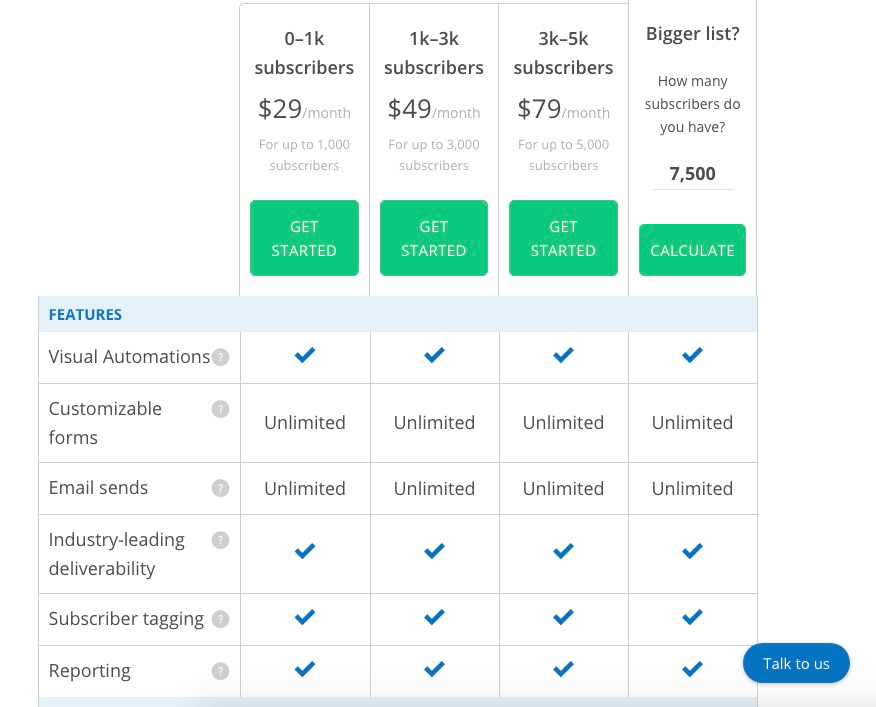The image size is (876, 707).
Task: Click Subscriber tagging checkmark in 0–1k column
Action: tap(304, 617)
